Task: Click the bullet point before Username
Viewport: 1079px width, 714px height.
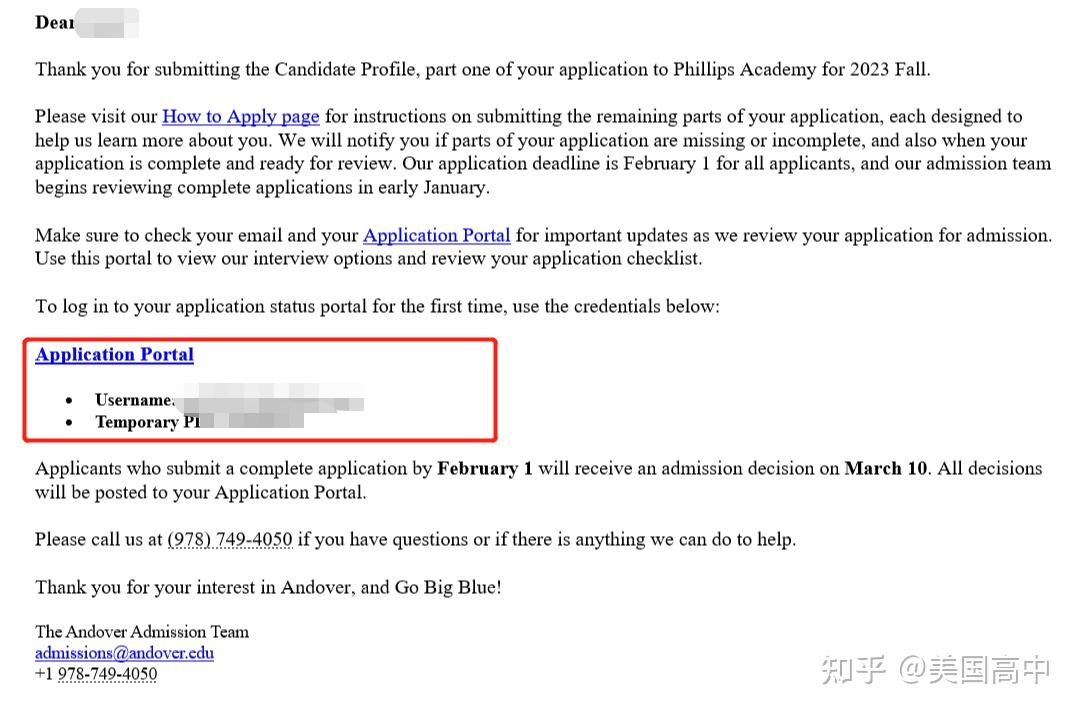Action: click(x=69, y=400)
